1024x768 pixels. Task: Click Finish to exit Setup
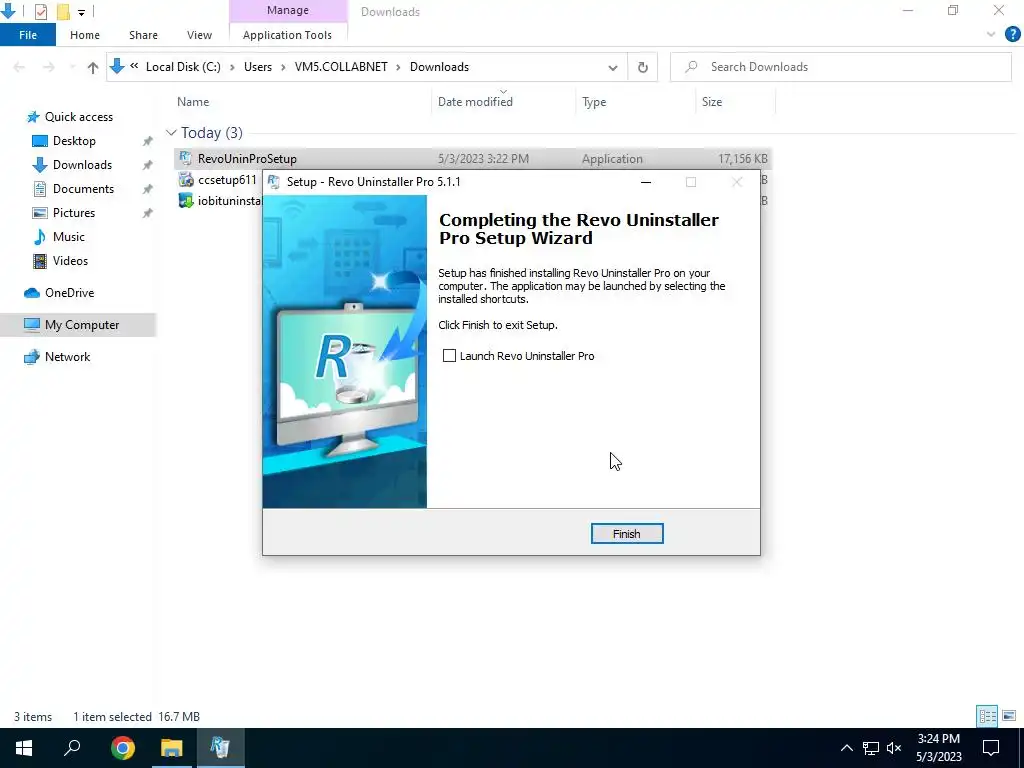coord(627,534)
